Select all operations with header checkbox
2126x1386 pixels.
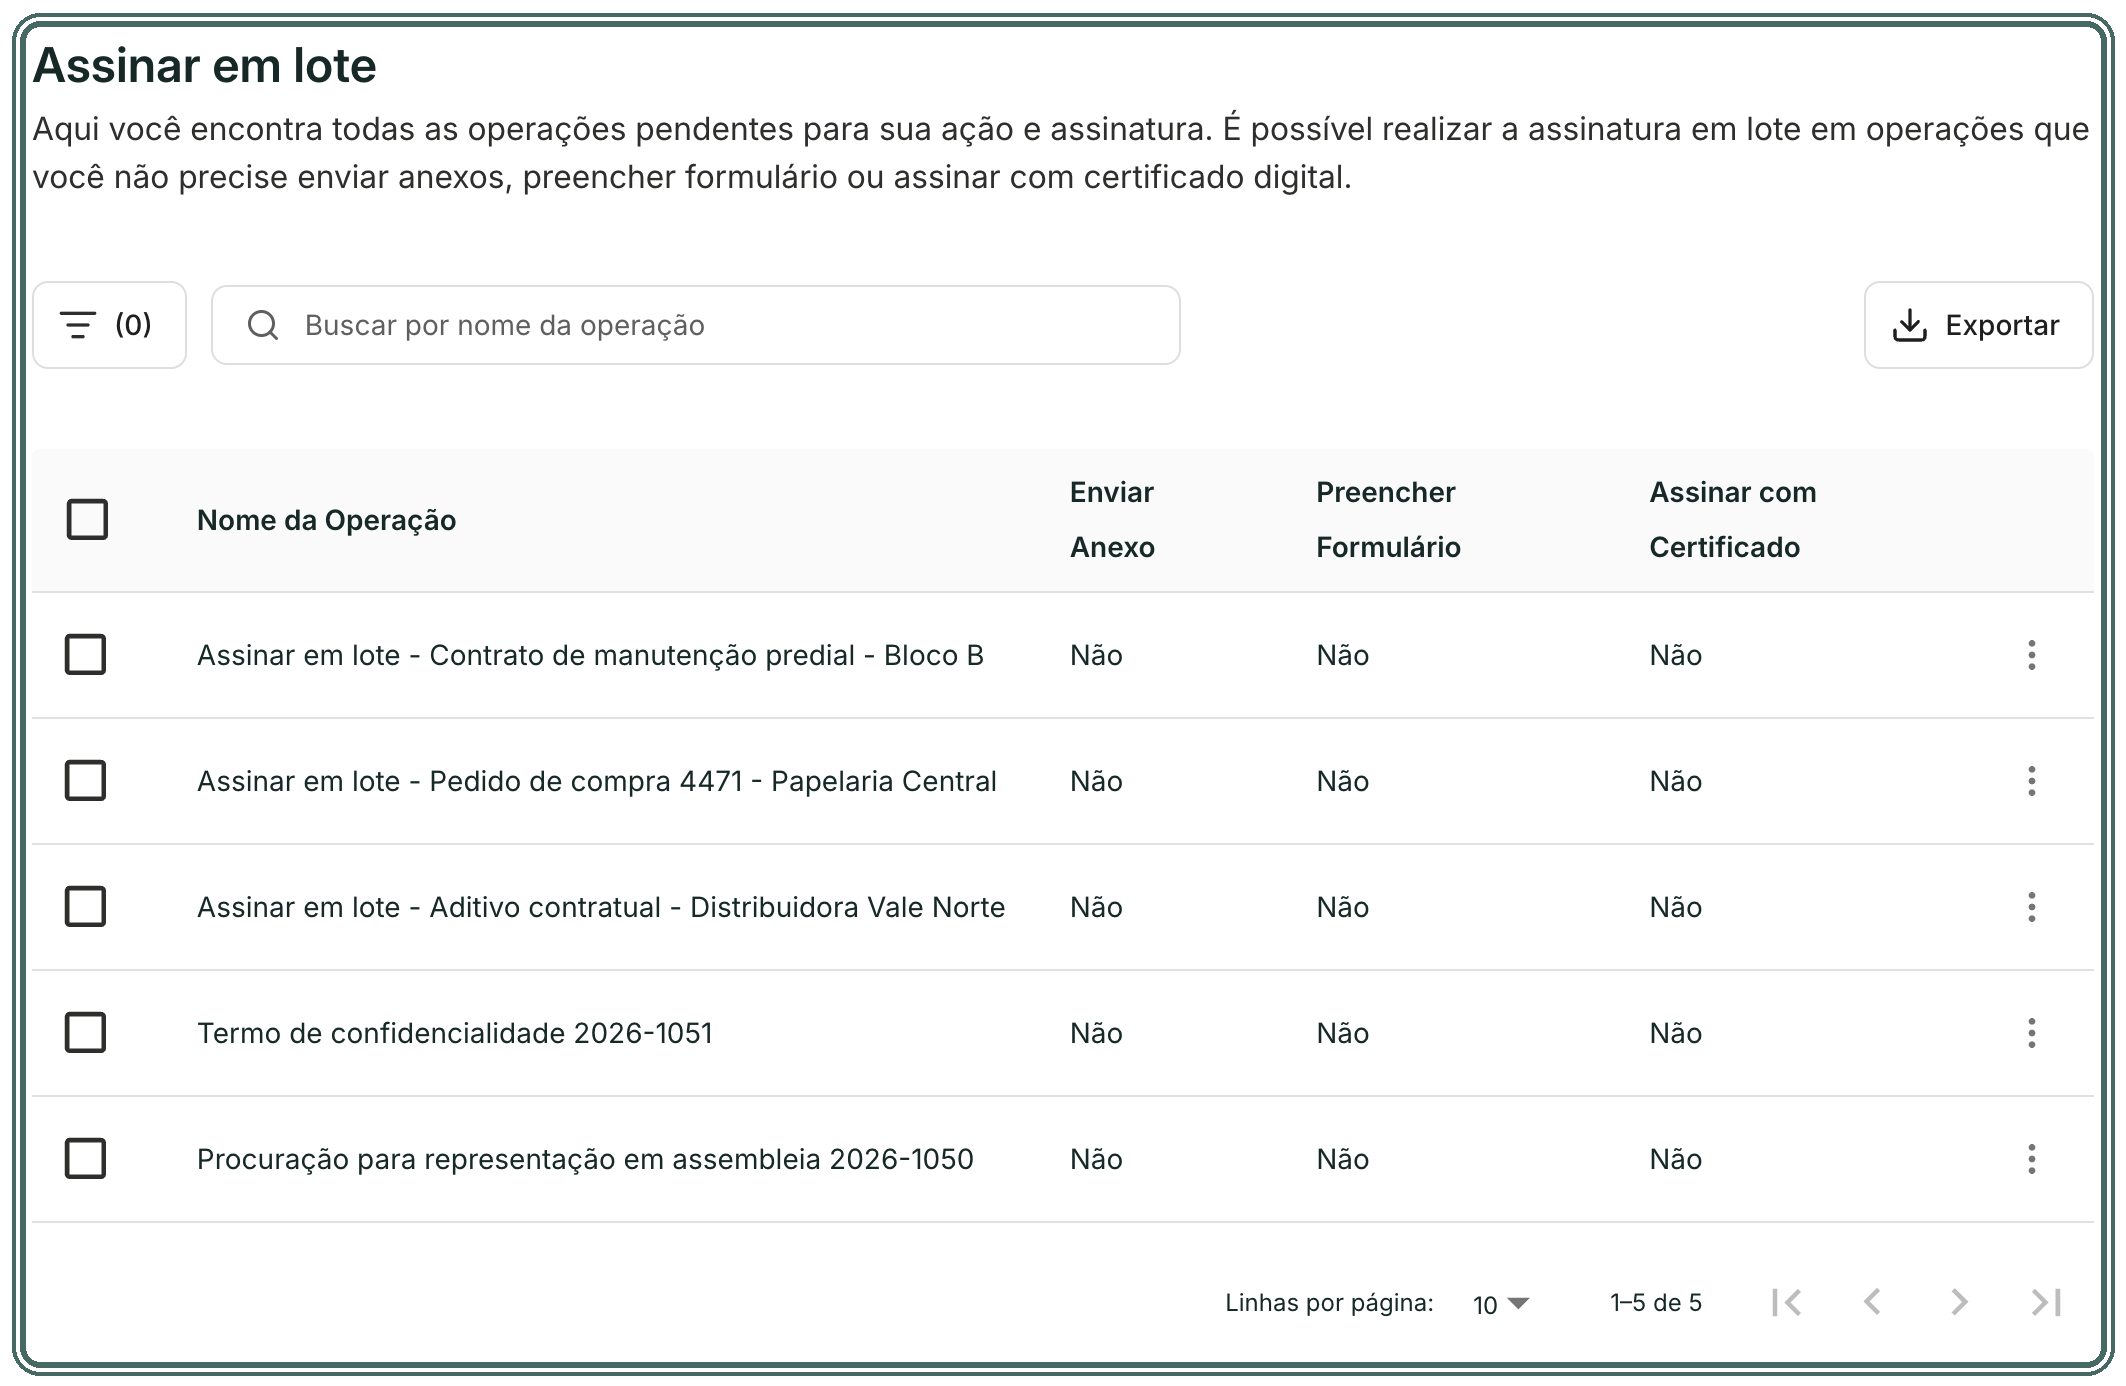(87, 520)
